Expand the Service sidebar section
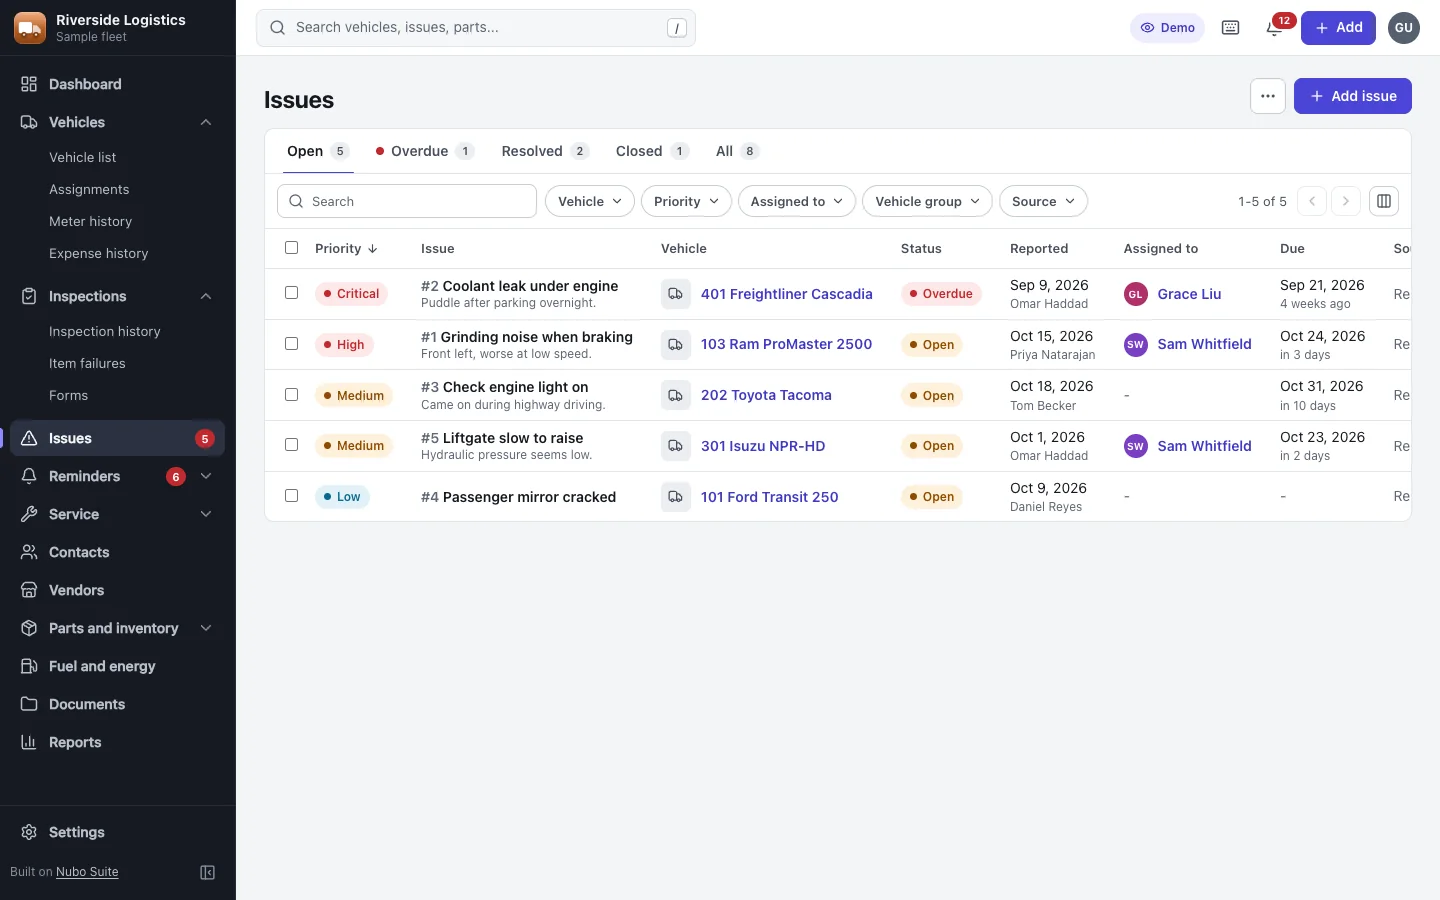 click(206, 514)
